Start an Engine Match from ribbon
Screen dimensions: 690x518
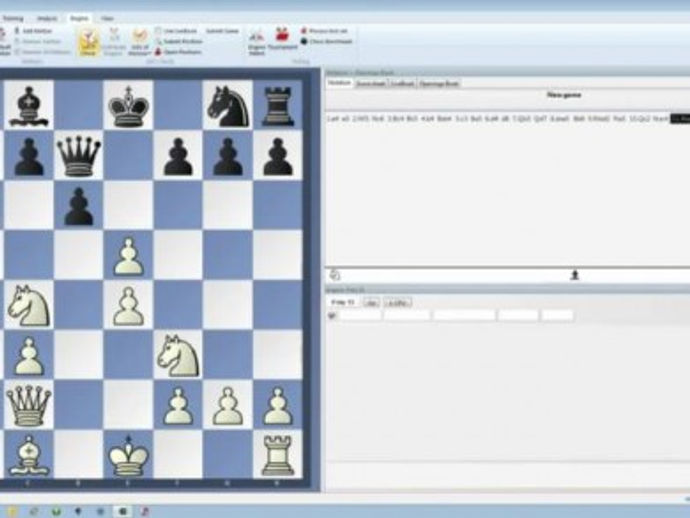pyautogui.click(x=257, y=42)
